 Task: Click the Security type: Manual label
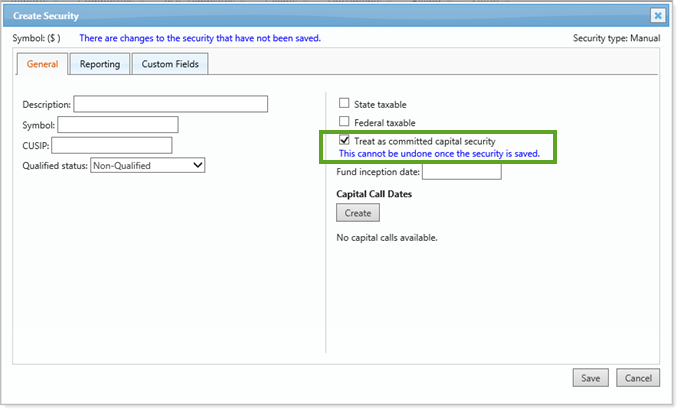point(614,38)
